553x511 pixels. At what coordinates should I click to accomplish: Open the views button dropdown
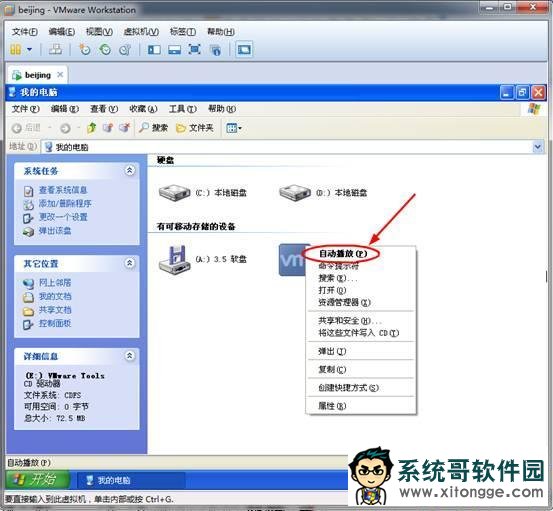click(x=234, y=128)
